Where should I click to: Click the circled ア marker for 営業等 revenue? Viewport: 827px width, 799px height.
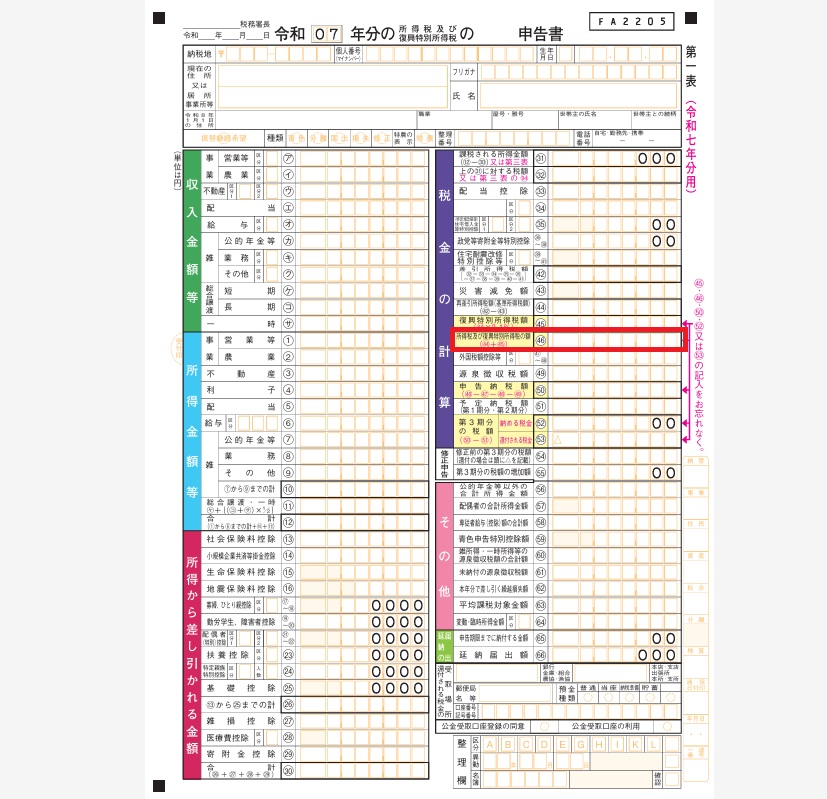click(x=289, y=158)
